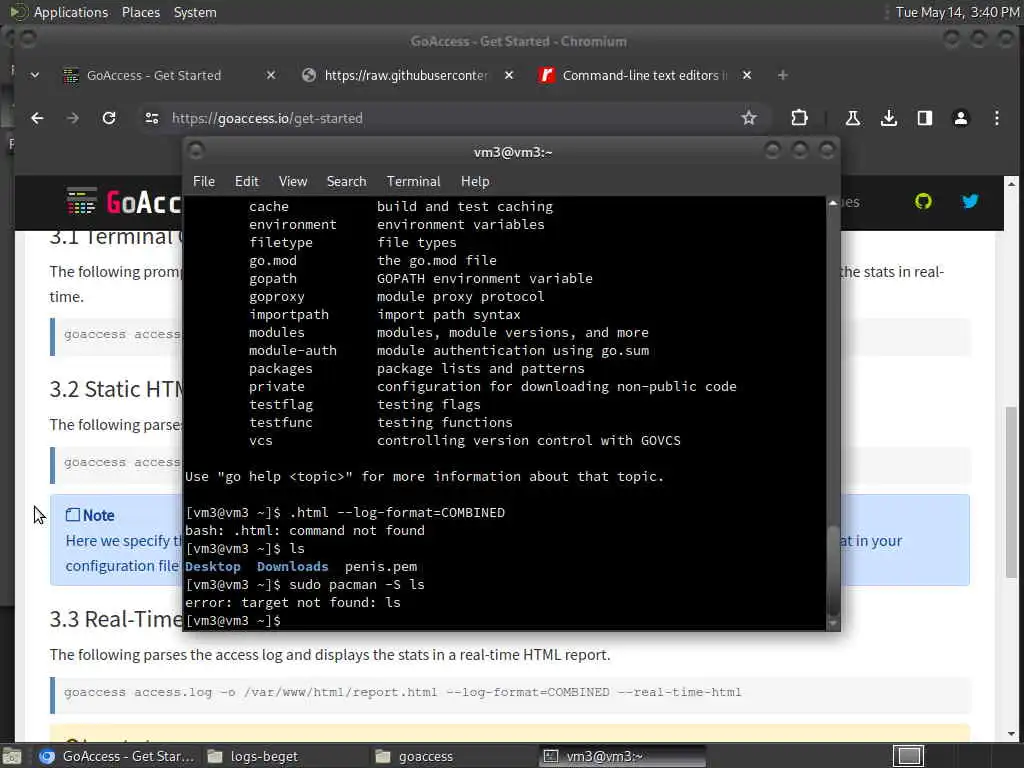Click the goaccess.io URL address field
Image resolution: width=1024 pixels, height=768 pixels.
451,118
